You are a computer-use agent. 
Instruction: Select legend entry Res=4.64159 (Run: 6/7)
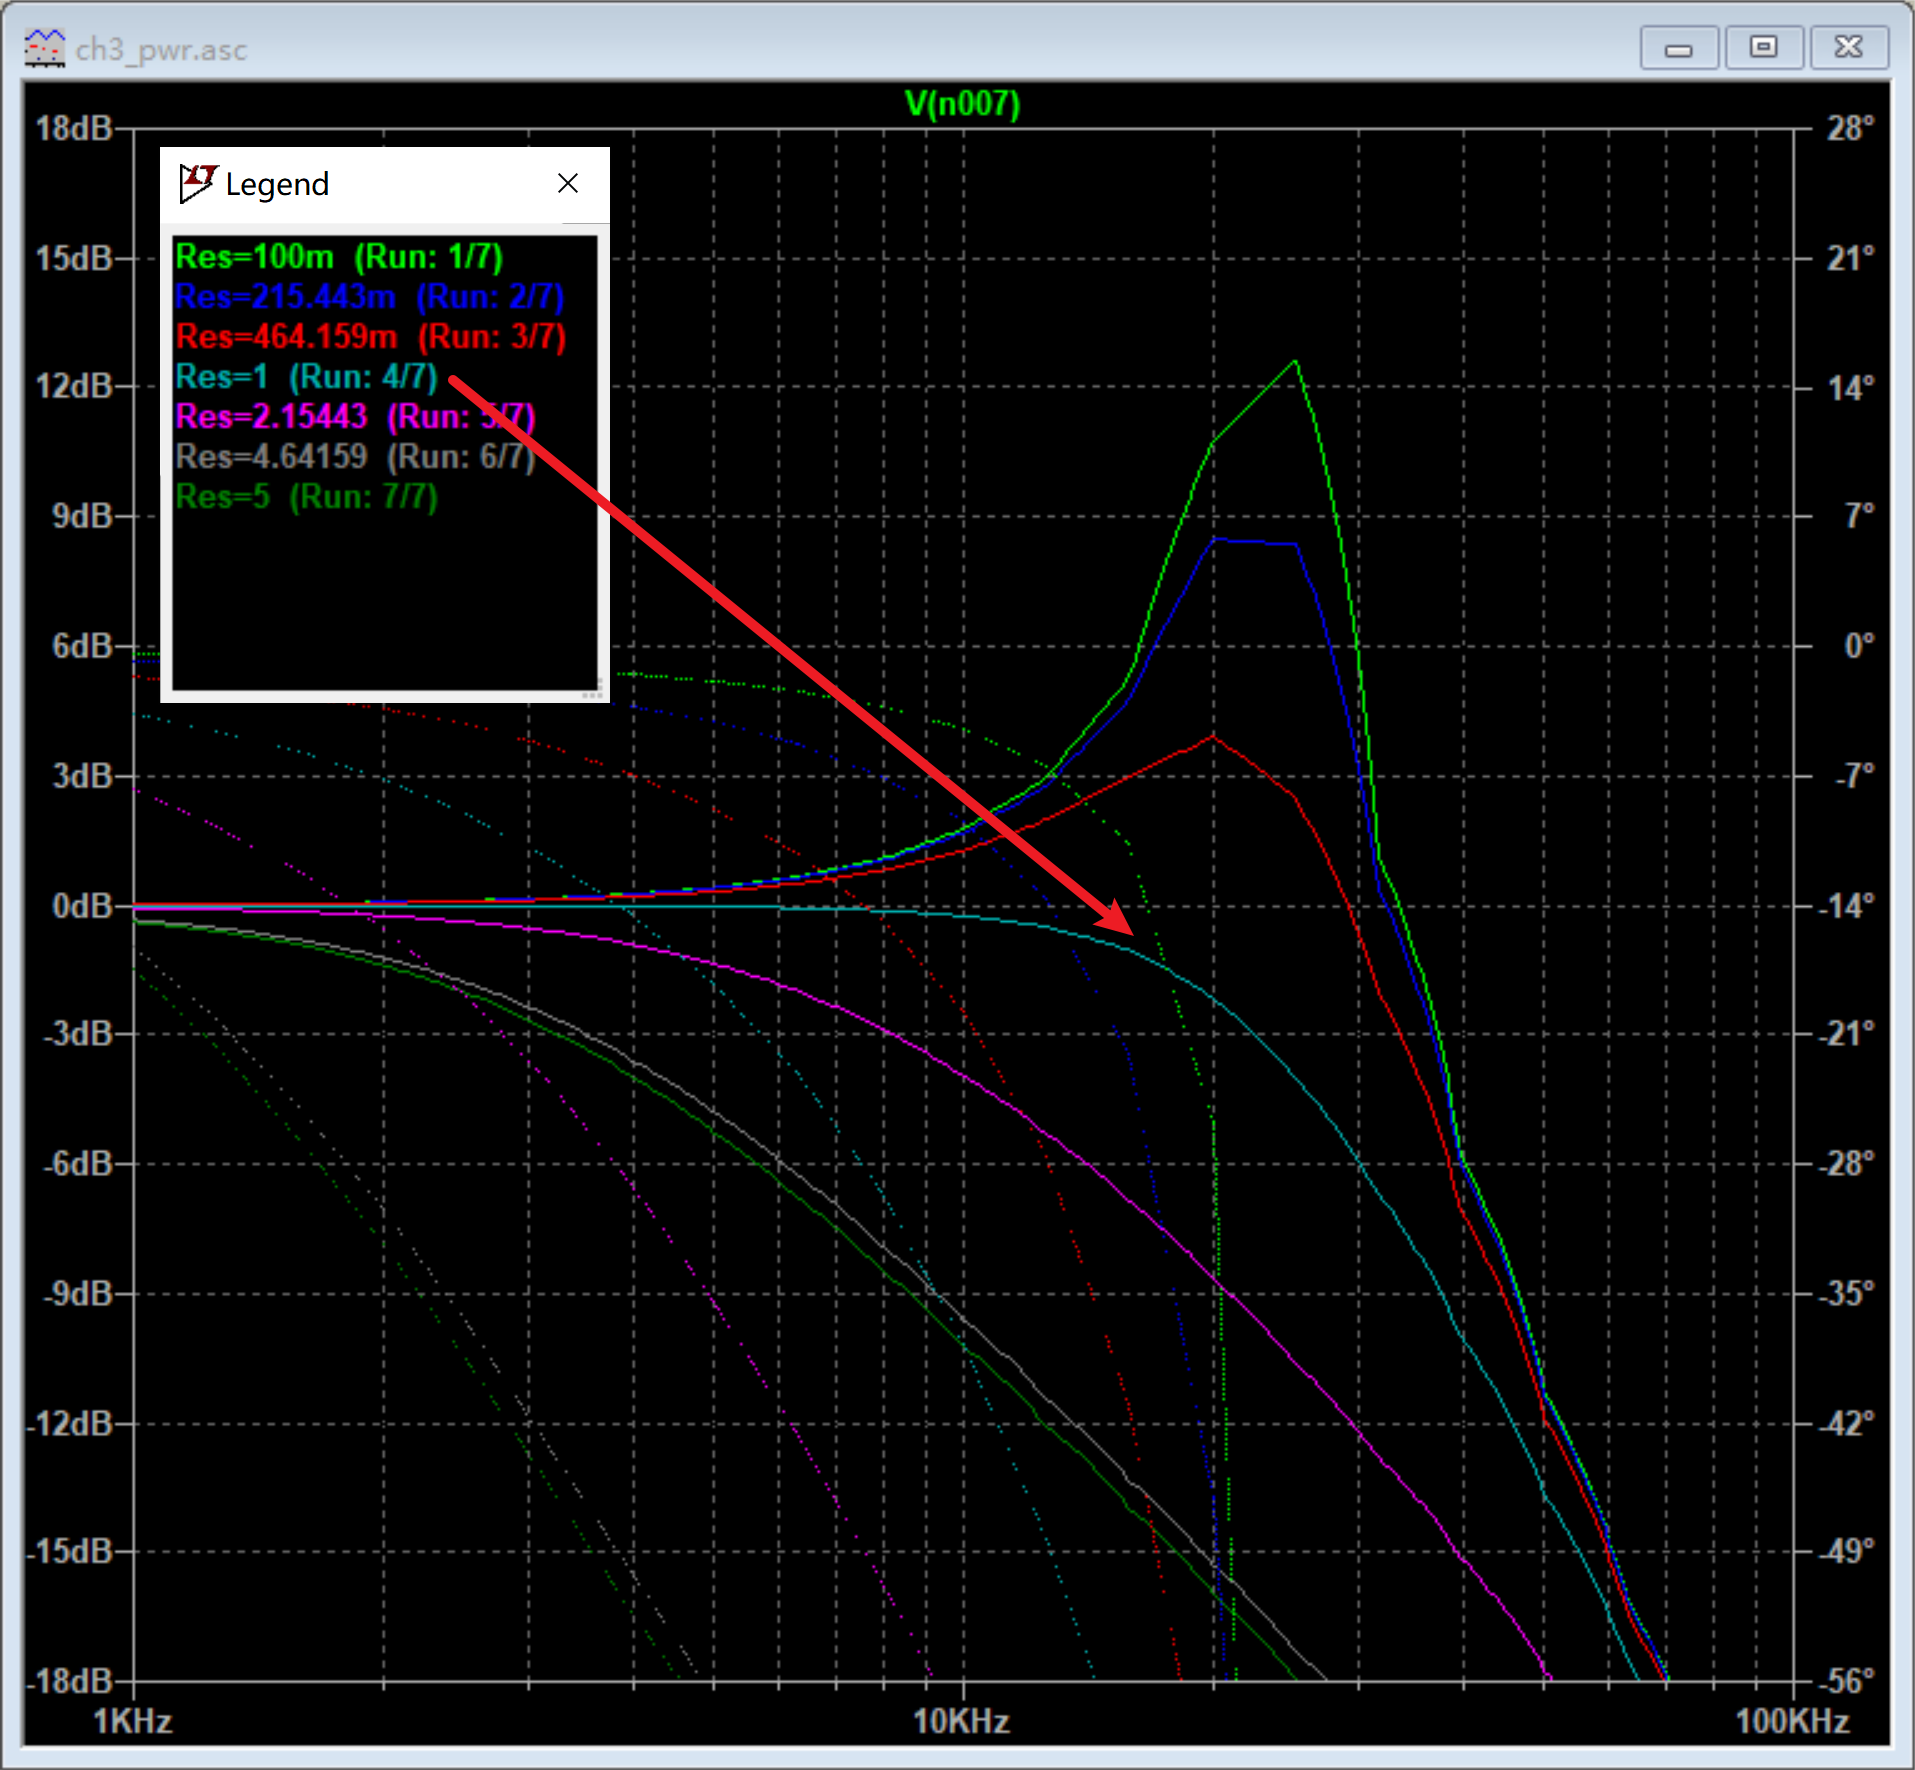point(355,457)
